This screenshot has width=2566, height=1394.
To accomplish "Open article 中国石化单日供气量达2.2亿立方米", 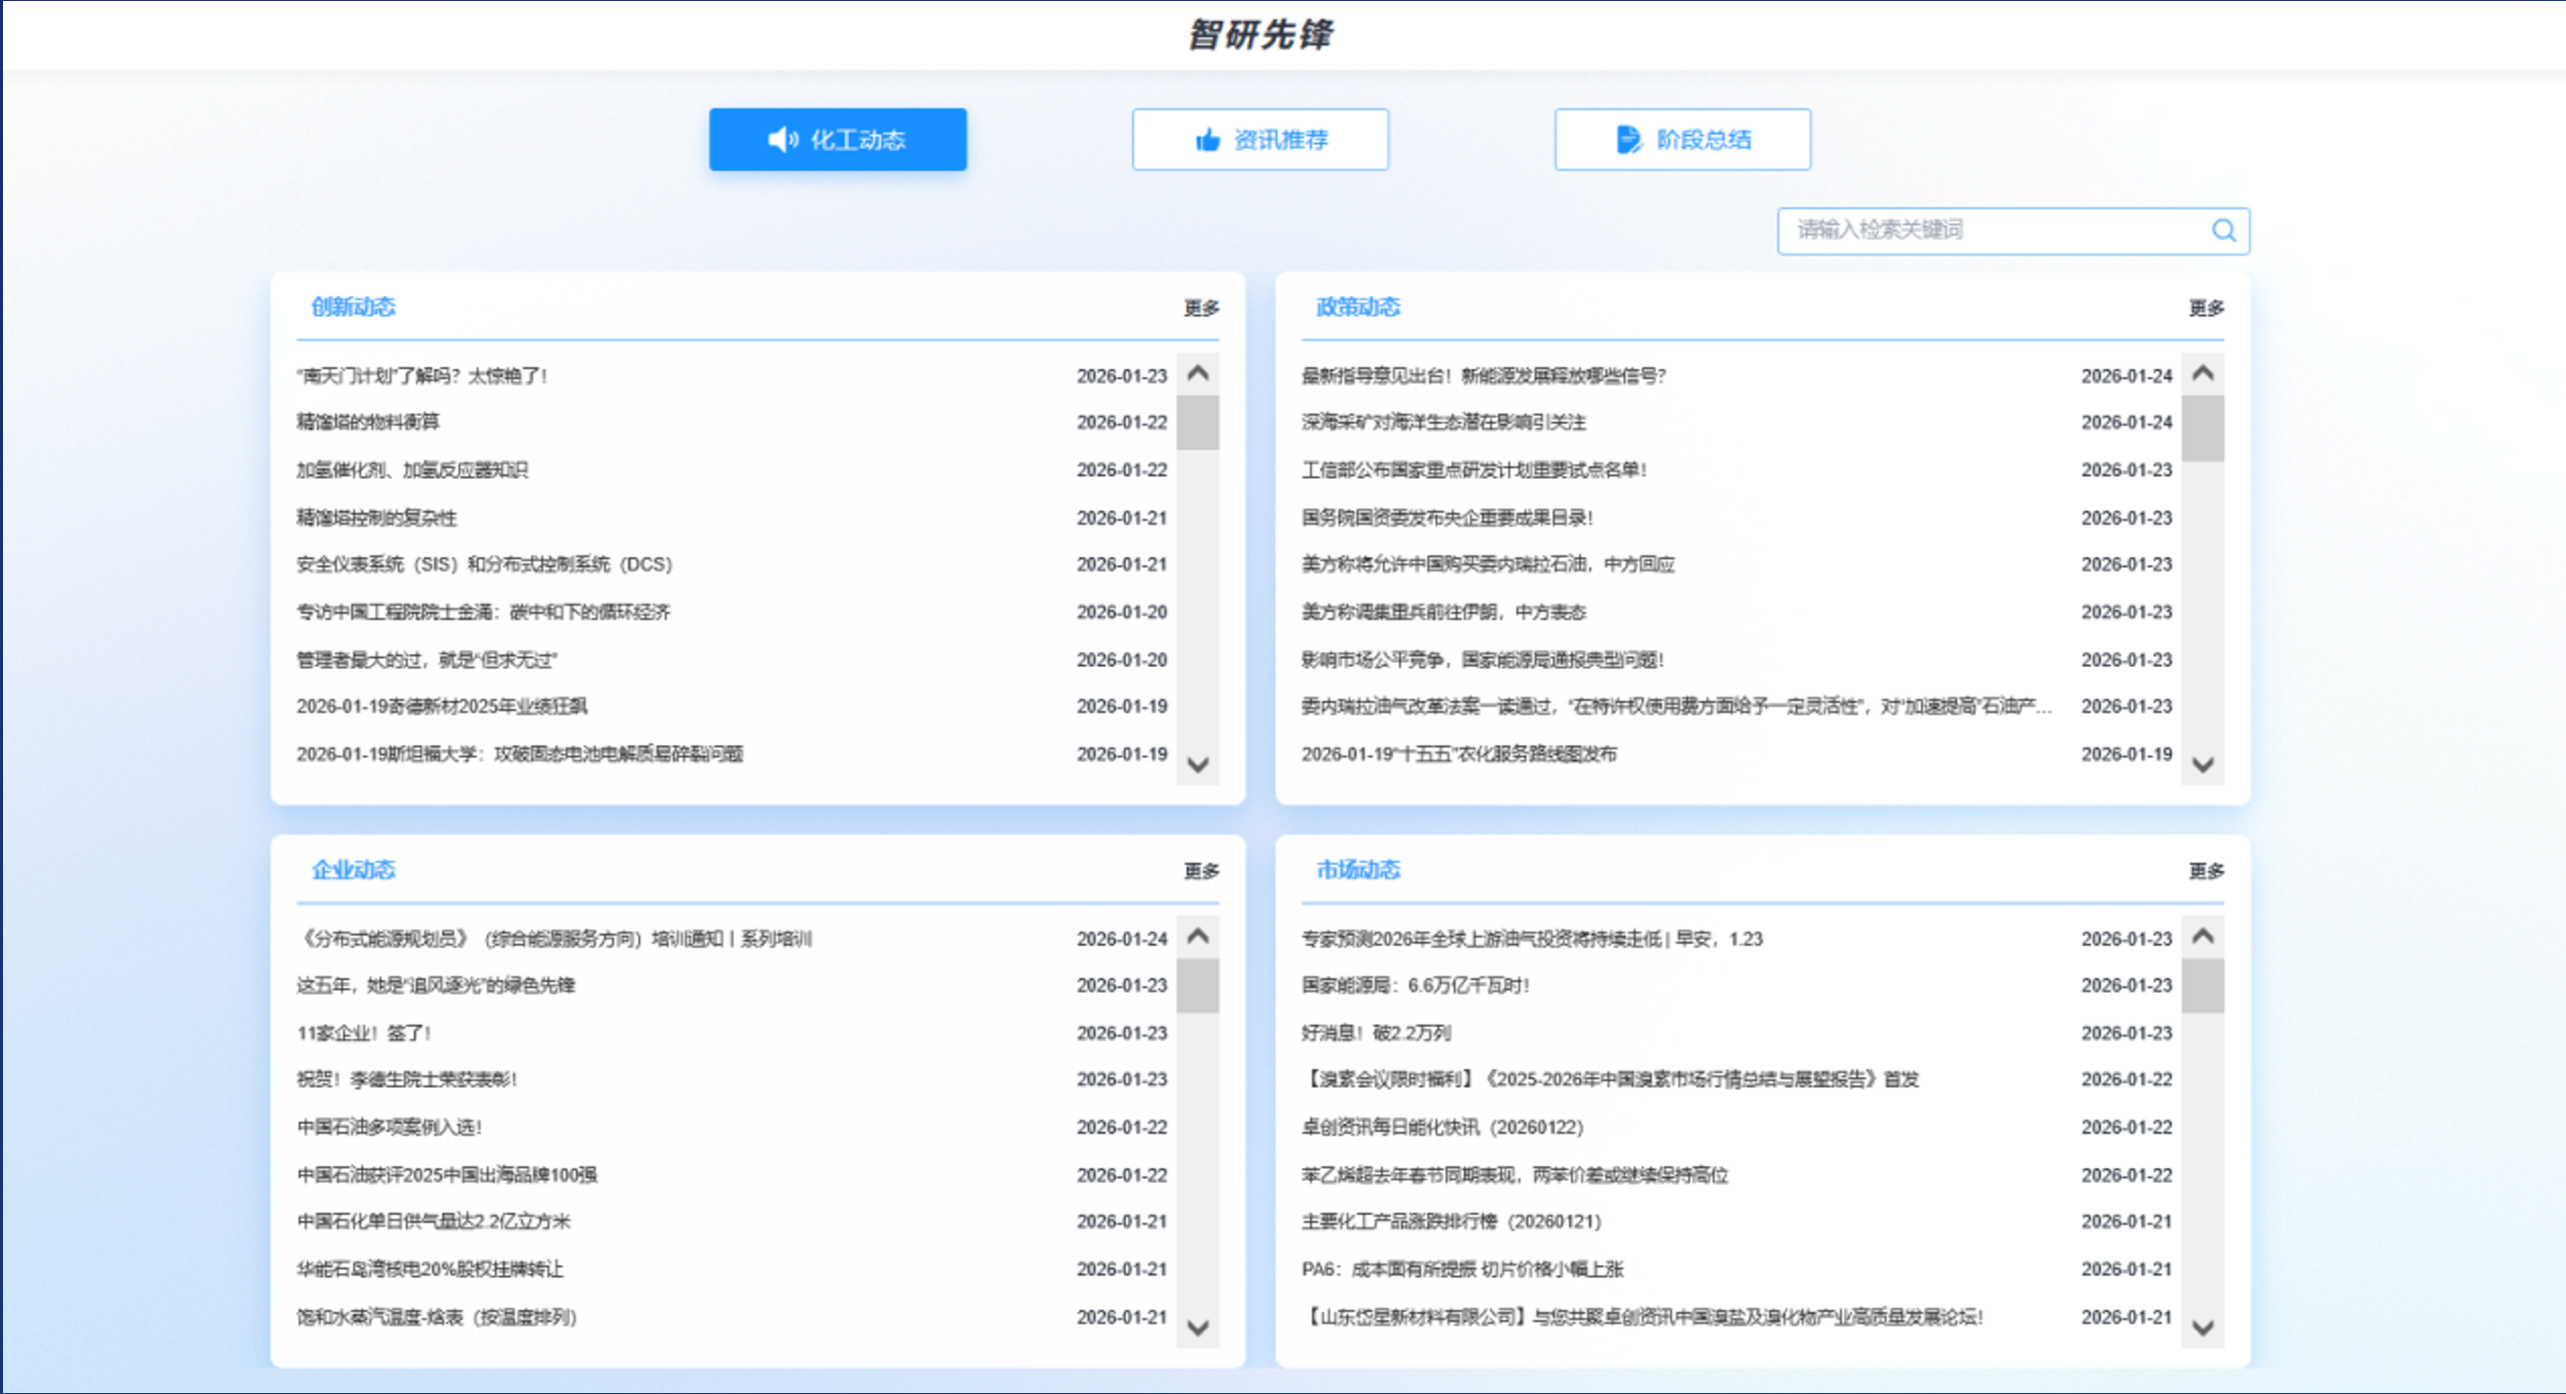I will pyautogui.click(x=433, y=1221).
